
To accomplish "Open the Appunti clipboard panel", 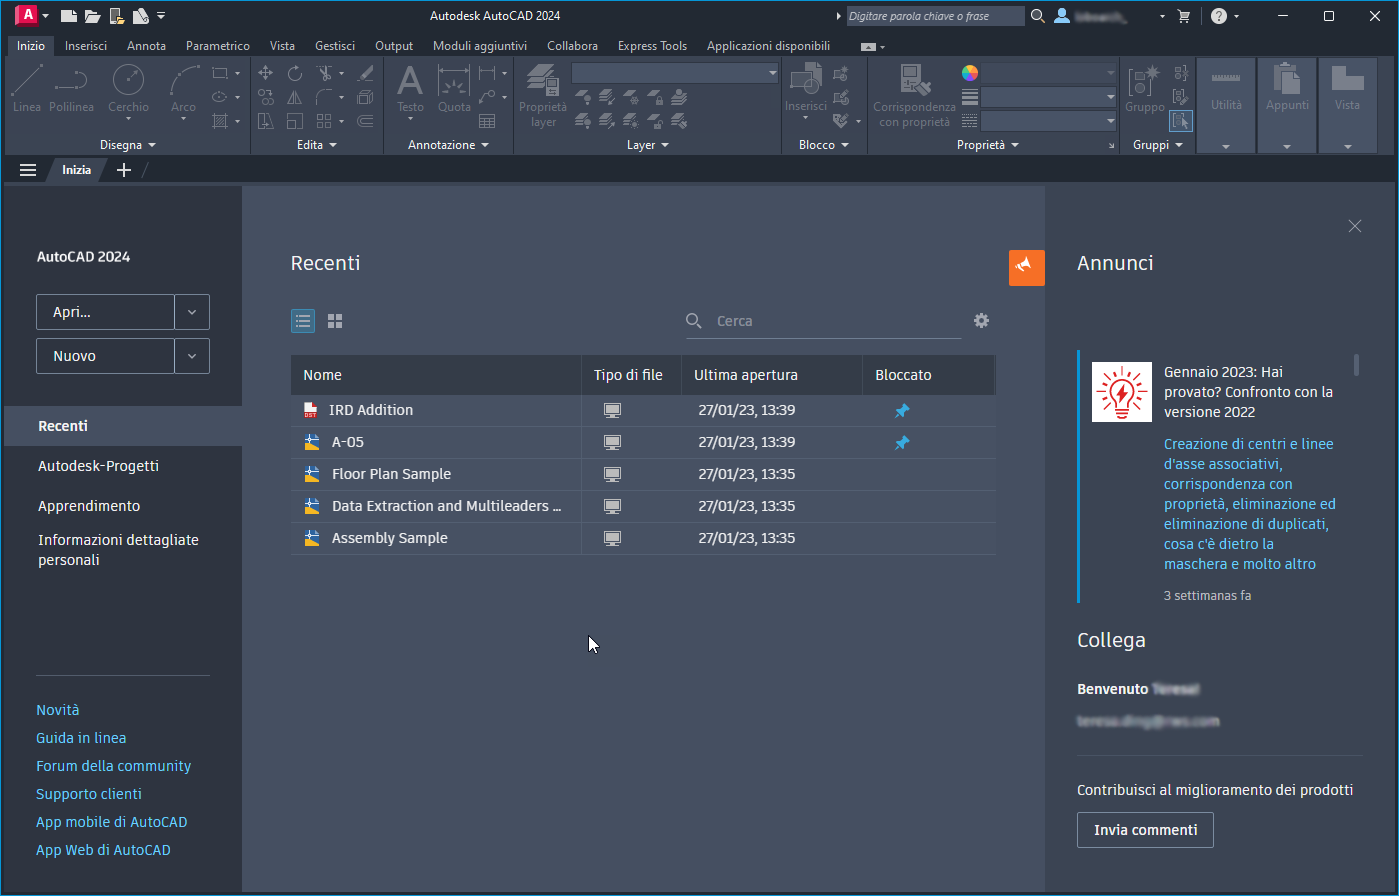I will coord(1287,105).
